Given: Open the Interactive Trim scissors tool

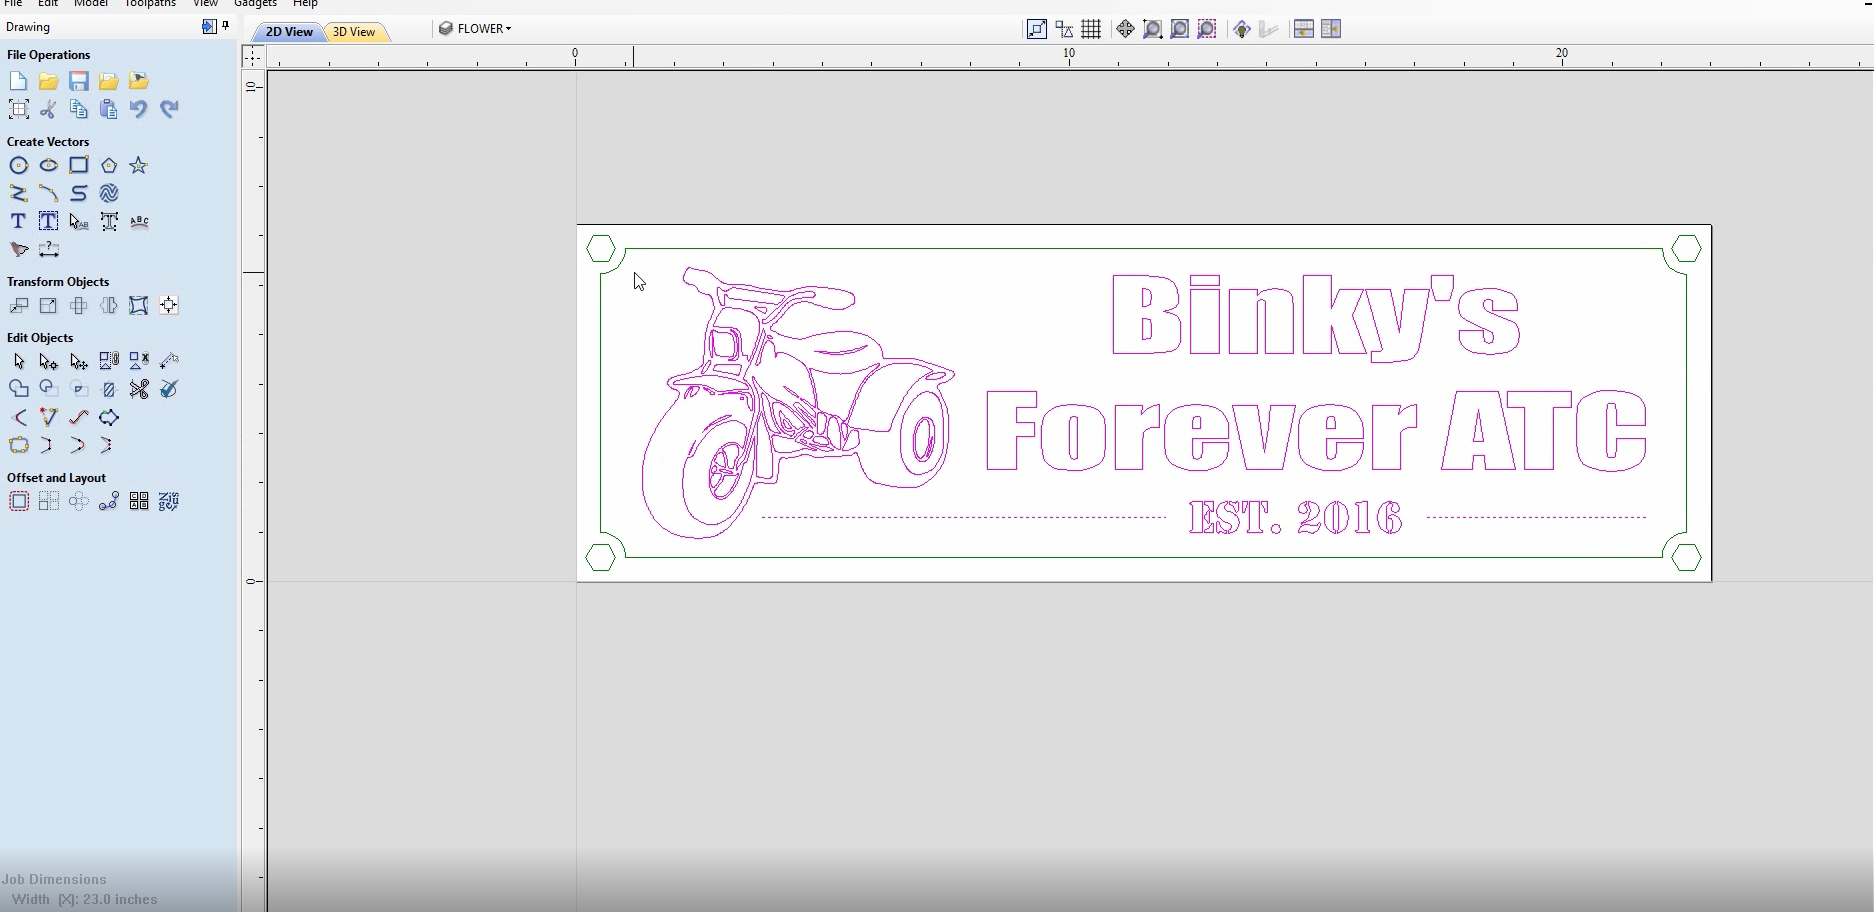Looking at the screenshot, I should (x=138, y=389).
